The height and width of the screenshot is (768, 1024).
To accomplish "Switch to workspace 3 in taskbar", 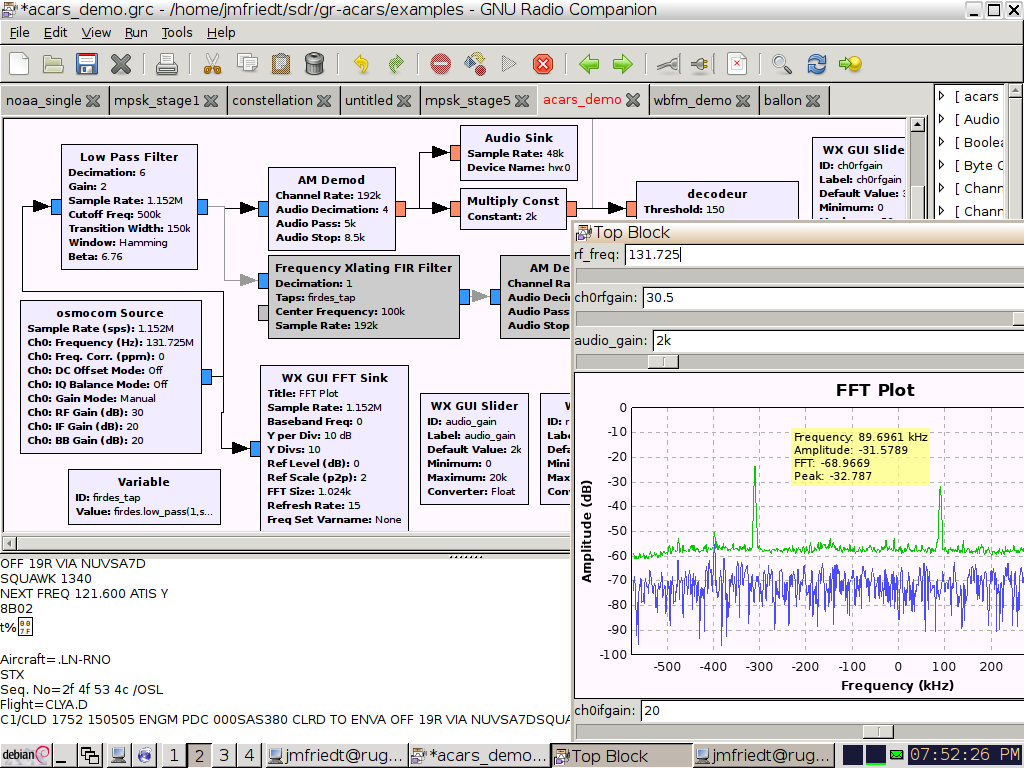I will pos(224,755).
